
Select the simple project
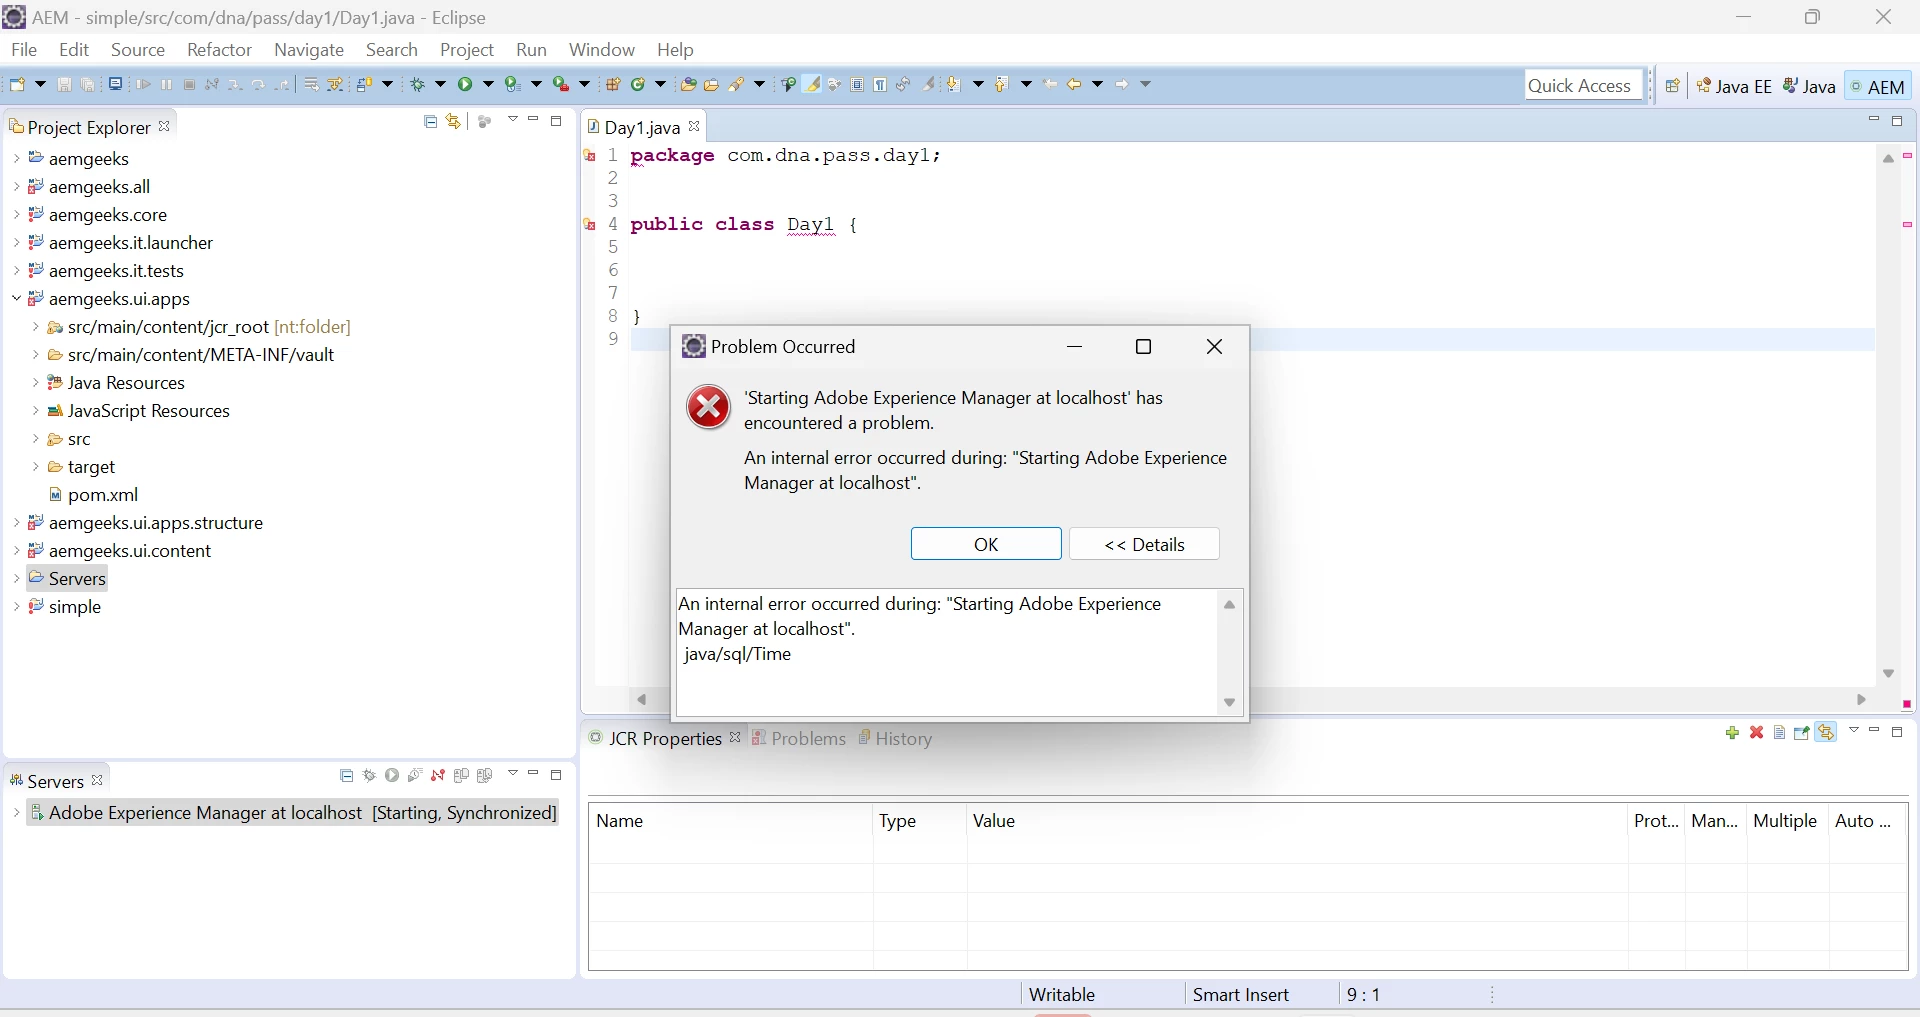coord(64,607)
